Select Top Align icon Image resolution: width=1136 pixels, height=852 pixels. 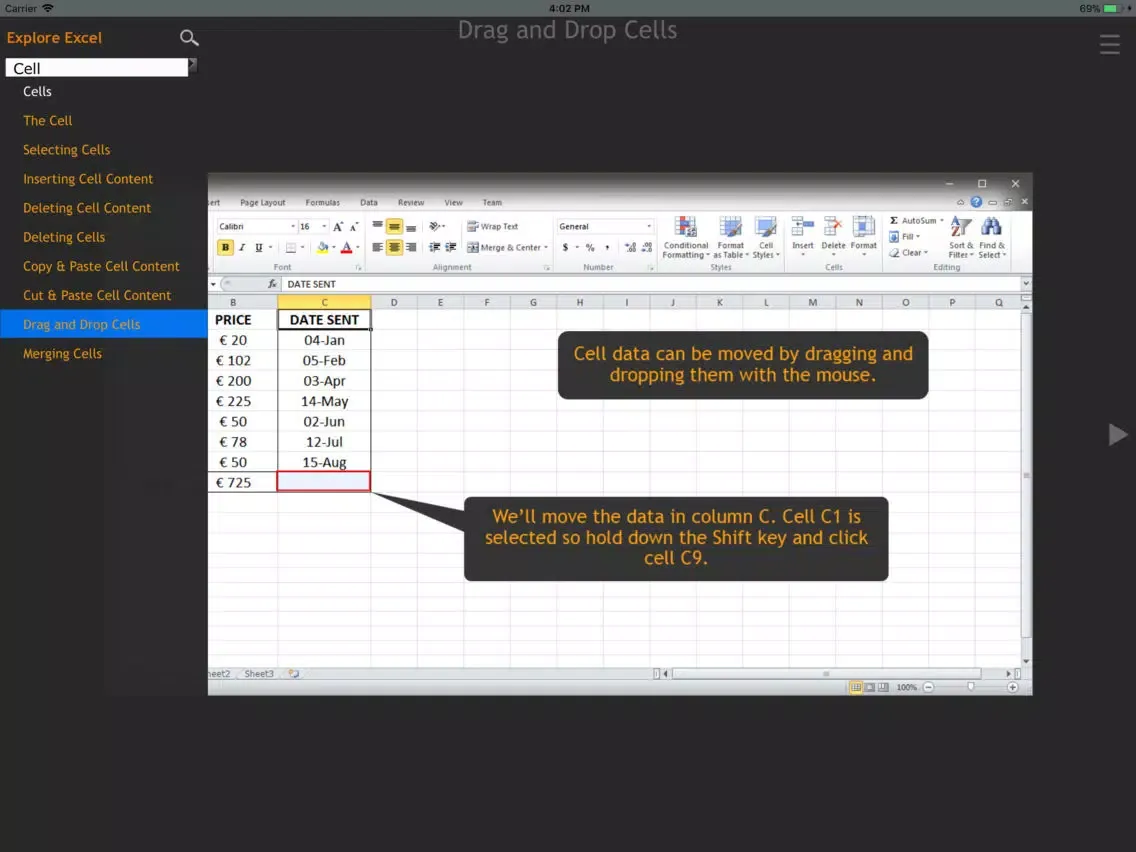coord(377,227)
